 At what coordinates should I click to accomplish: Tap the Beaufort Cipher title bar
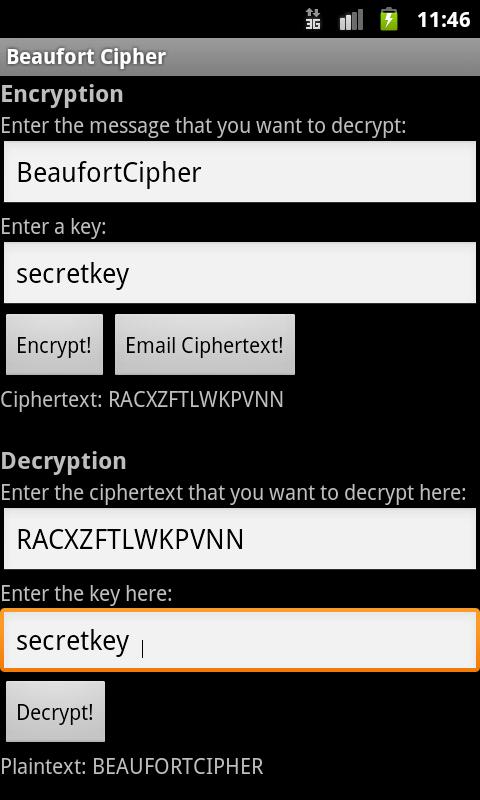(240, 57)
